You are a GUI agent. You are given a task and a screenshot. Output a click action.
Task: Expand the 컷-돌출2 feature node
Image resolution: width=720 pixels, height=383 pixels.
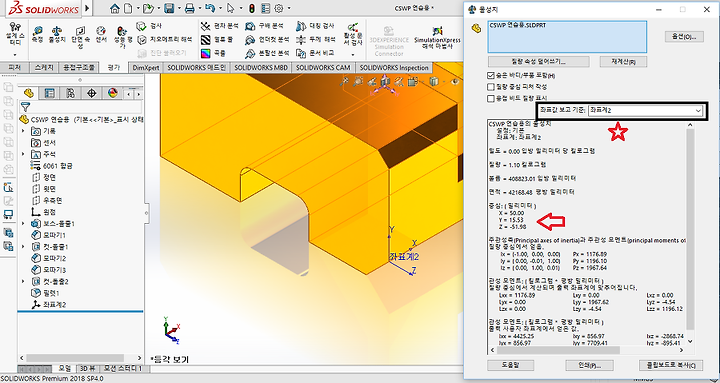[x=24, y=281]
